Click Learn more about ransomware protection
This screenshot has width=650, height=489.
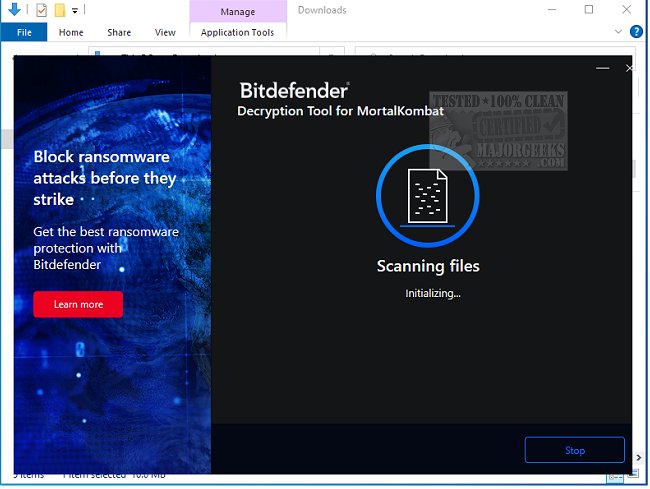point(78,304)
